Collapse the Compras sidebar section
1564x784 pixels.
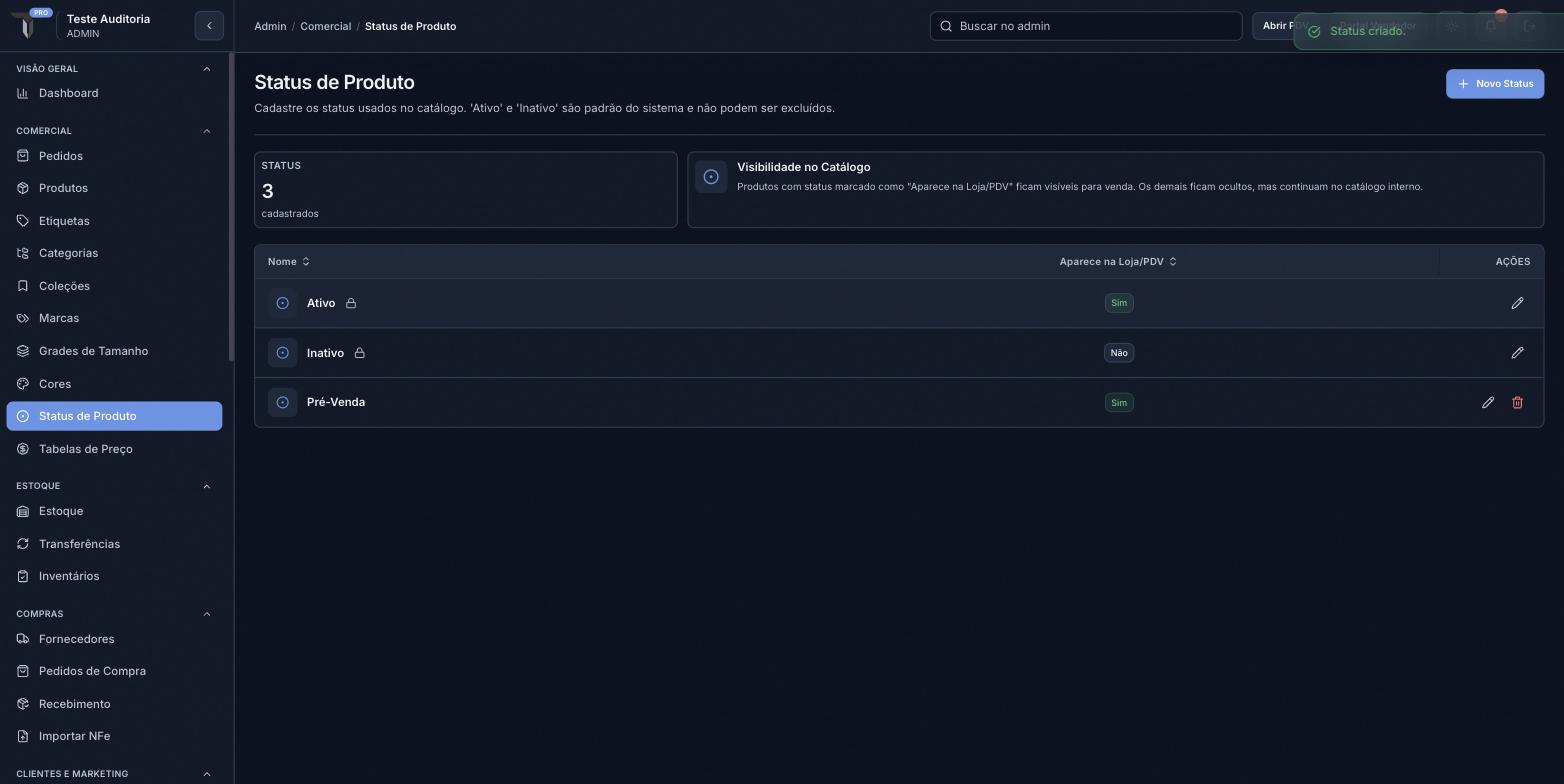tap(207, 614)
